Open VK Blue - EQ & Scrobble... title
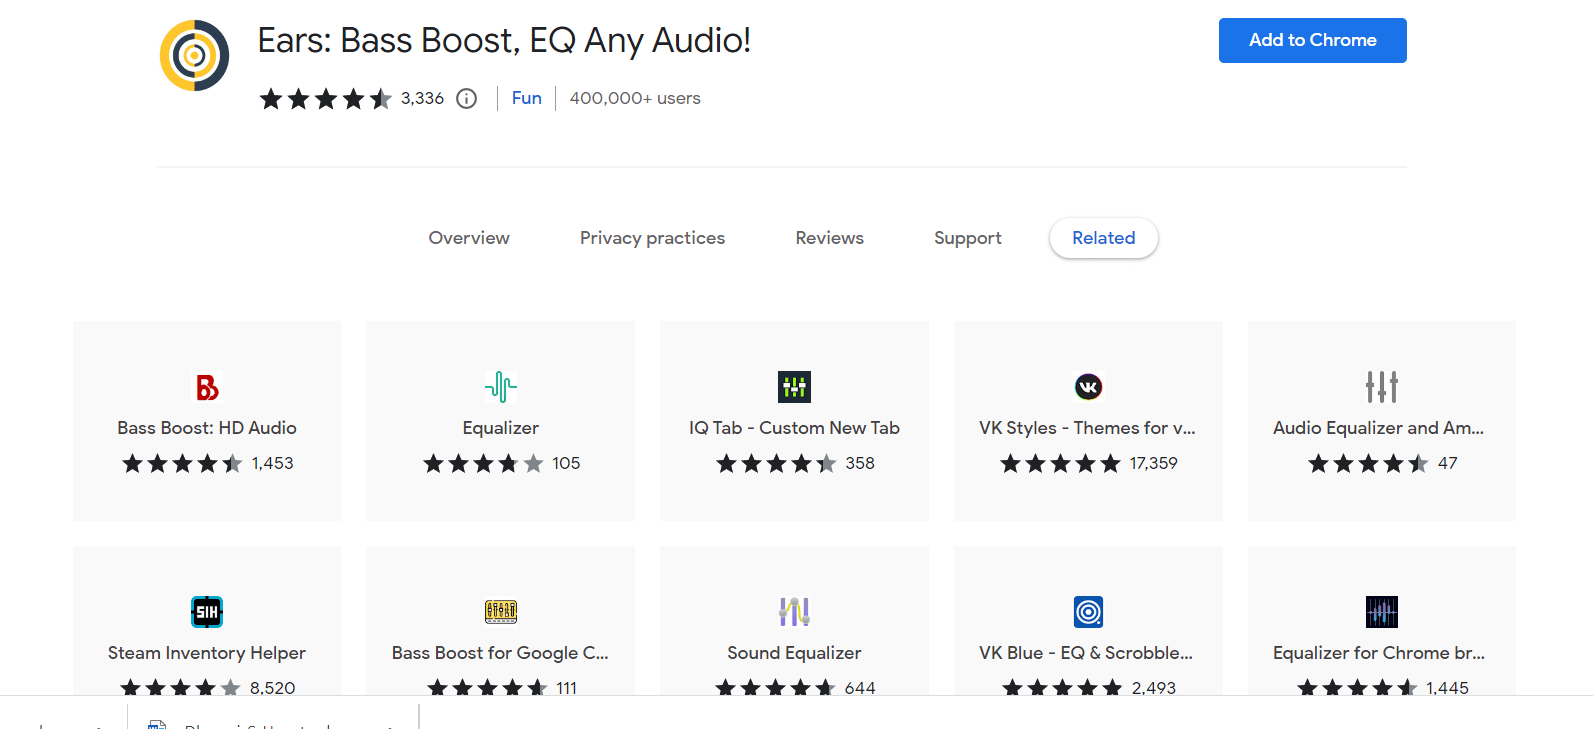Screen dimensions: 1593x729 1086,653
